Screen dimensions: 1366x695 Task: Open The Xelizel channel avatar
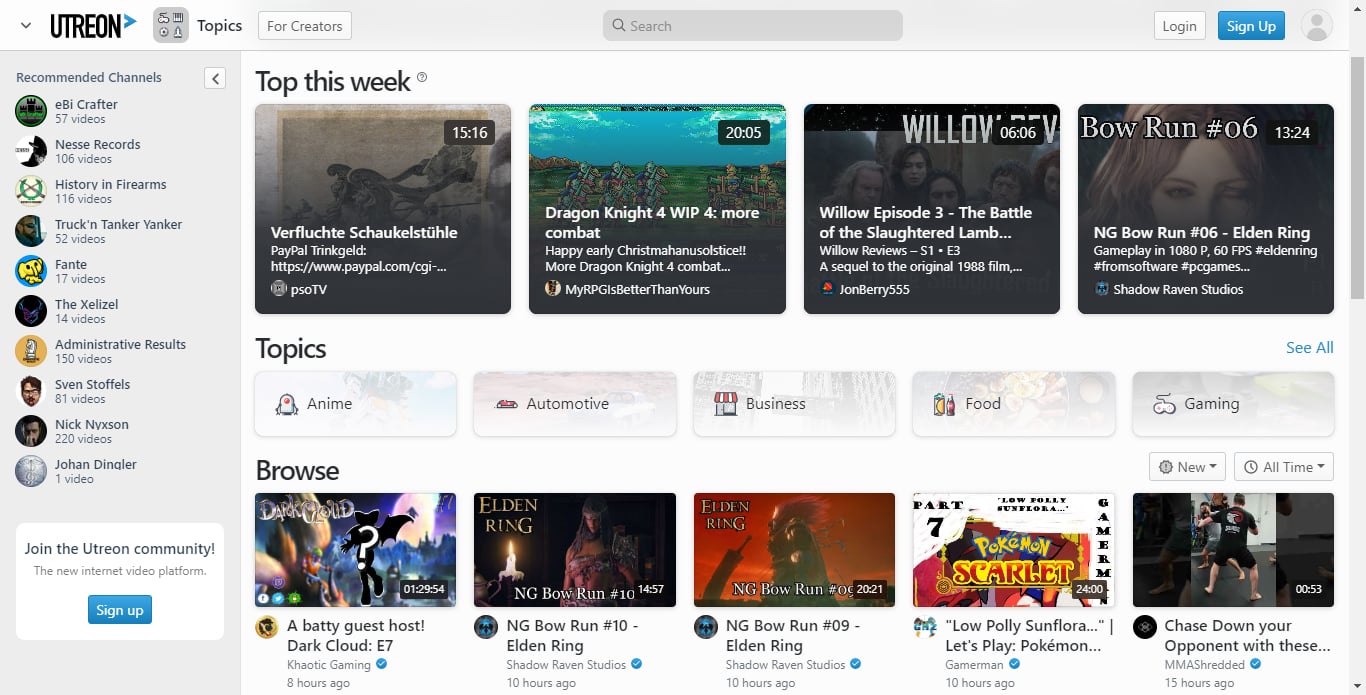31,311
